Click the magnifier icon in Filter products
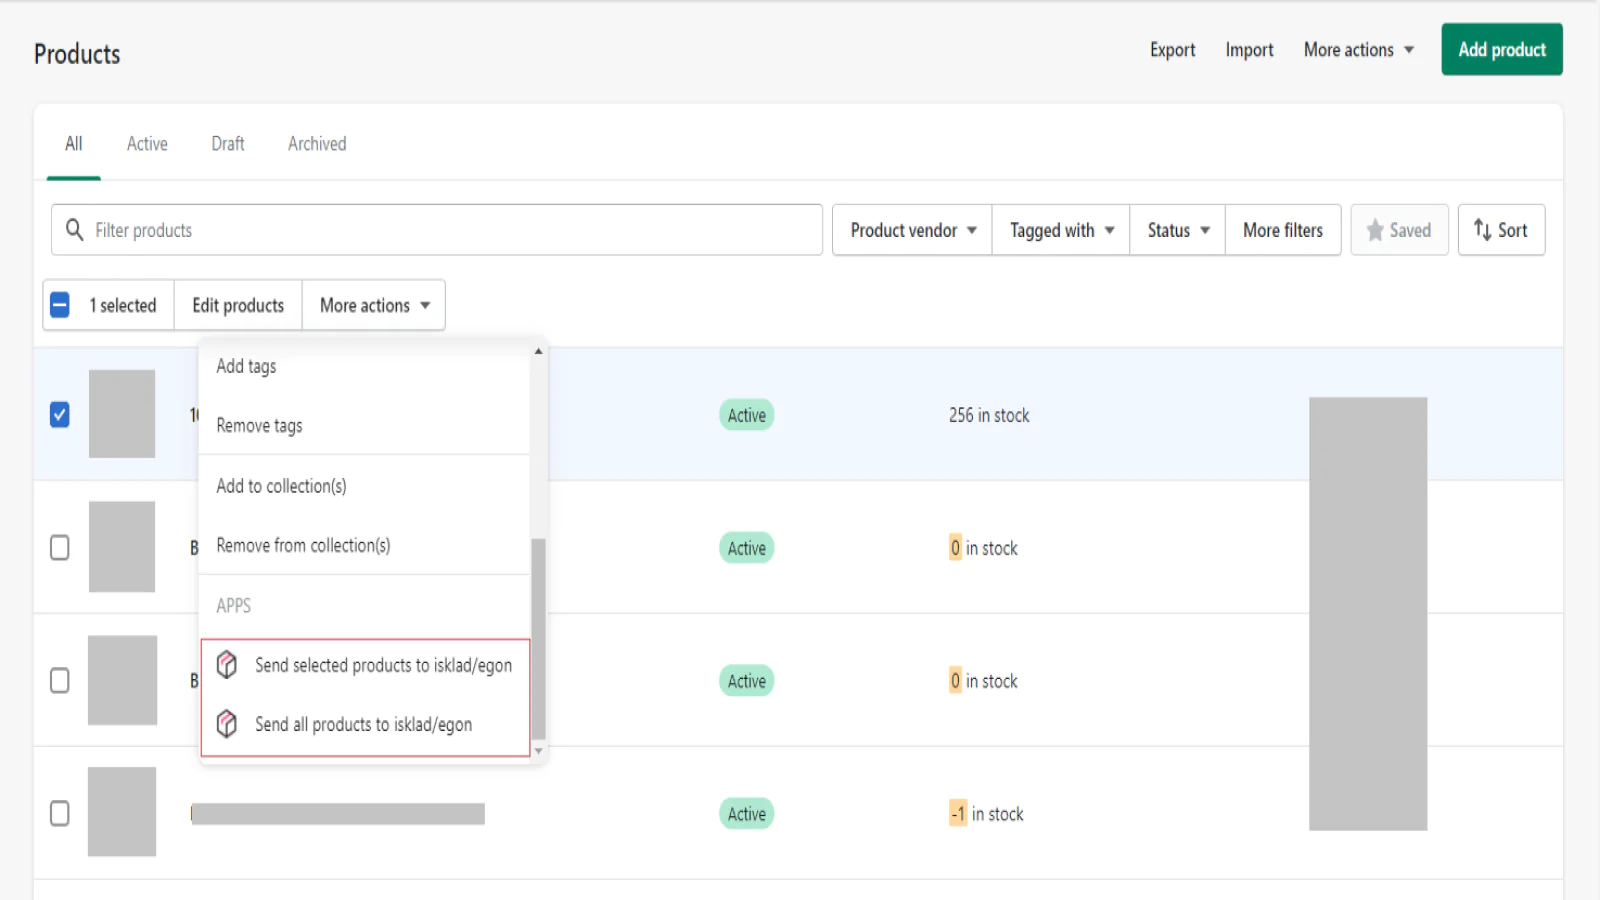This screenshot has height=900, width=1600. [x=74, y=230]
